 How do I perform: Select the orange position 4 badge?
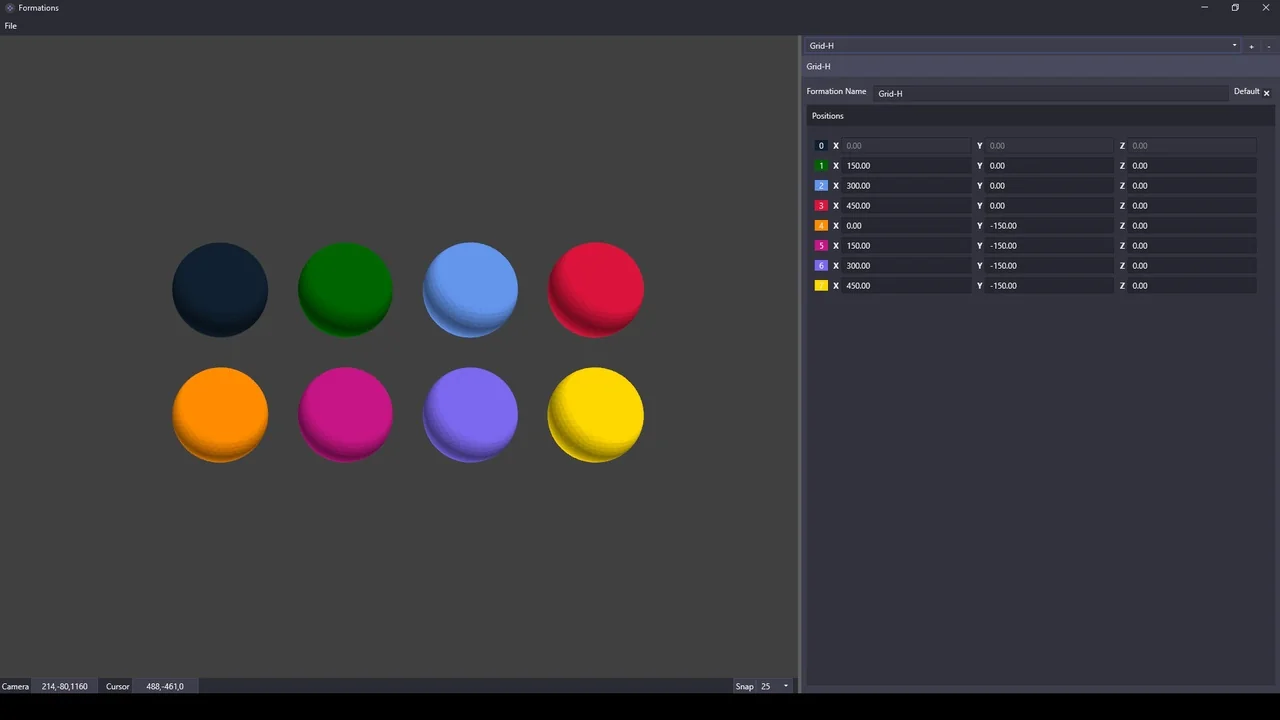coord(821,225)
